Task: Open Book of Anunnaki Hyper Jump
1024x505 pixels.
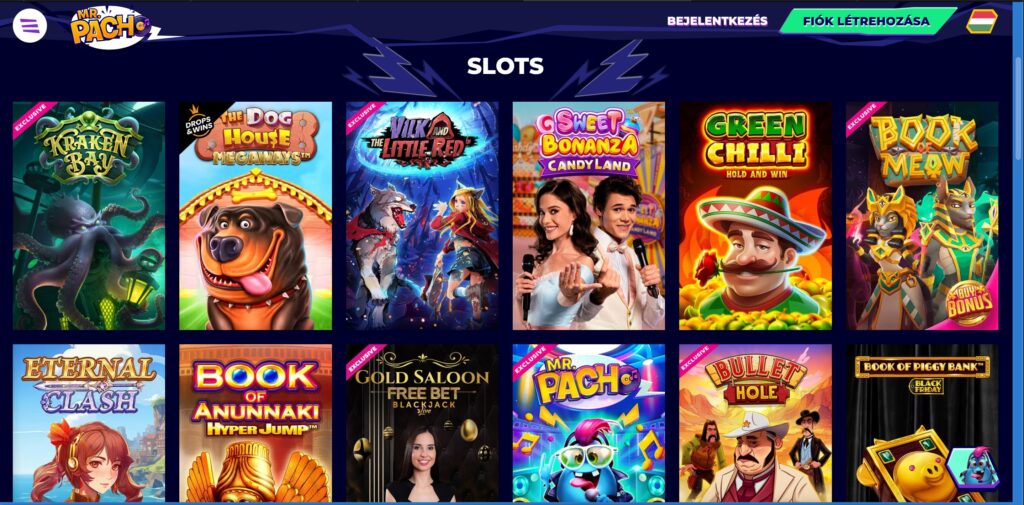Action: [255, 423]
